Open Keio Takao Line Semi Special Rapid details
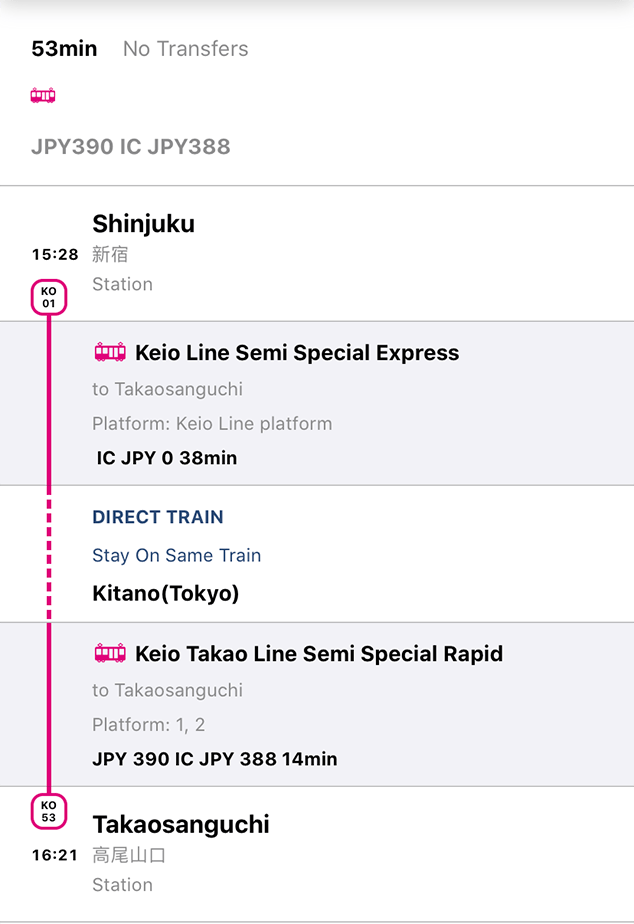The width and height of the screenshot is (634, 924). 319,654
